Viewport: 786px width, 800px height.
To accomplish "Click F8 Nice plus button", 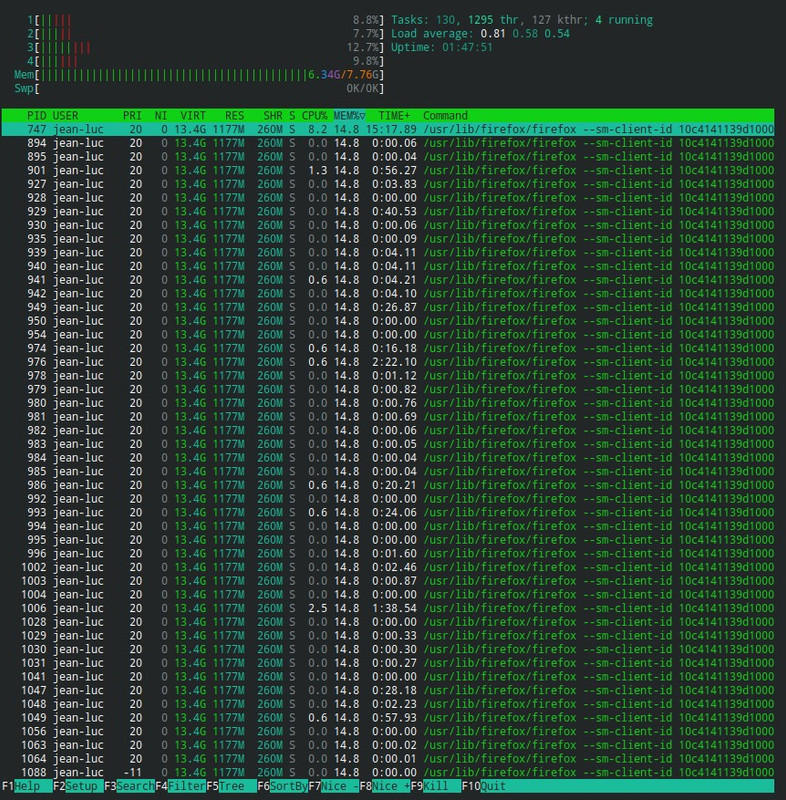I will pos(385,786).
